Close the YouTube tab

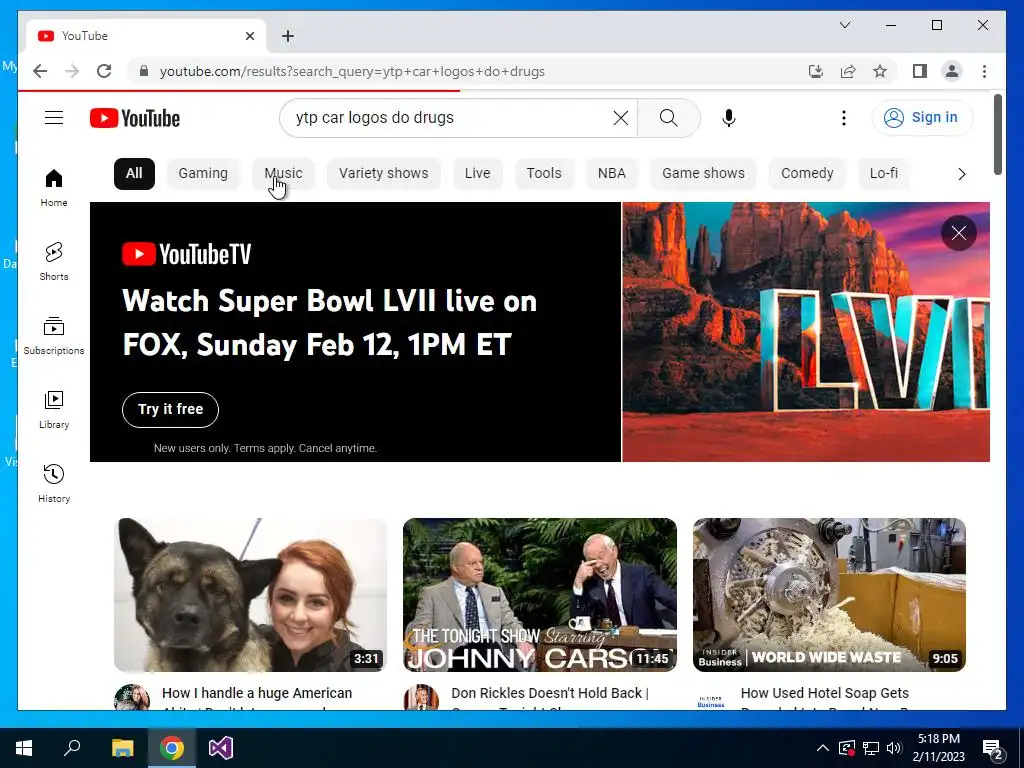[x=249, y=36]
